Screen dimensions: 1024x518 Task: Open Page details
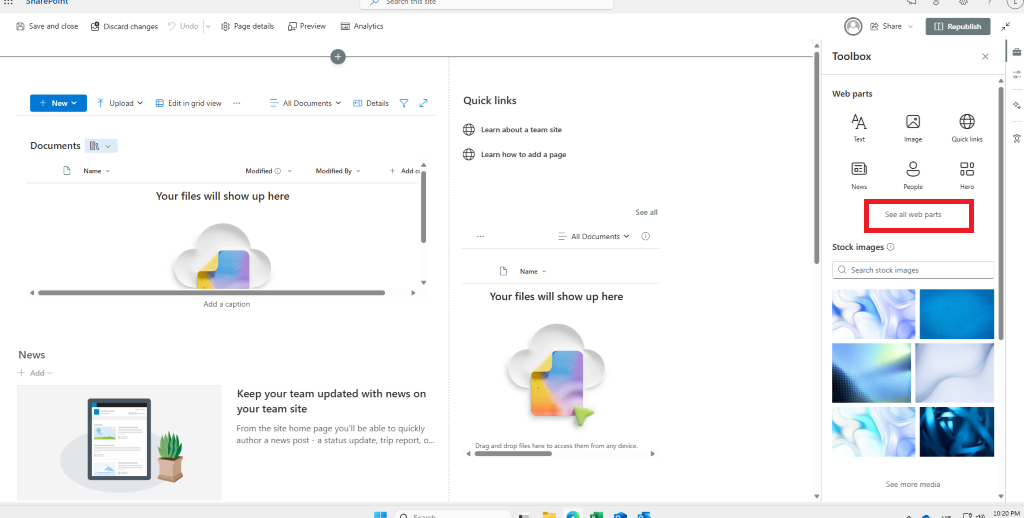pyautogui.click(x=248, y=26)
